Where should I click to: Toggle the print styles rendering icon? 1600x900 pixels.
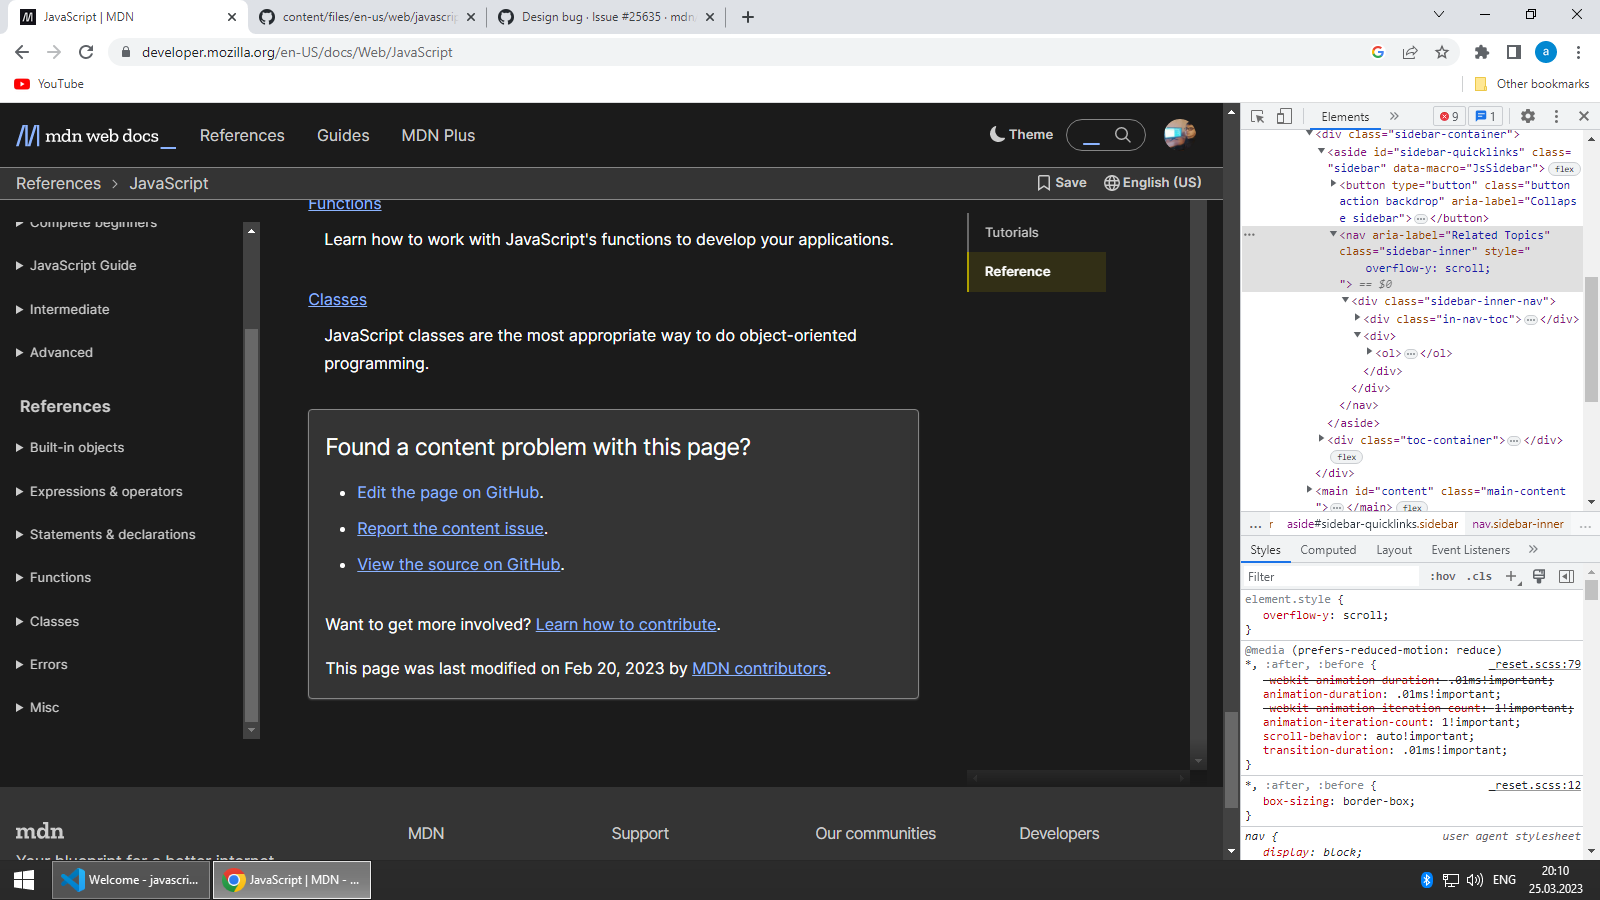pos(1539,576)
